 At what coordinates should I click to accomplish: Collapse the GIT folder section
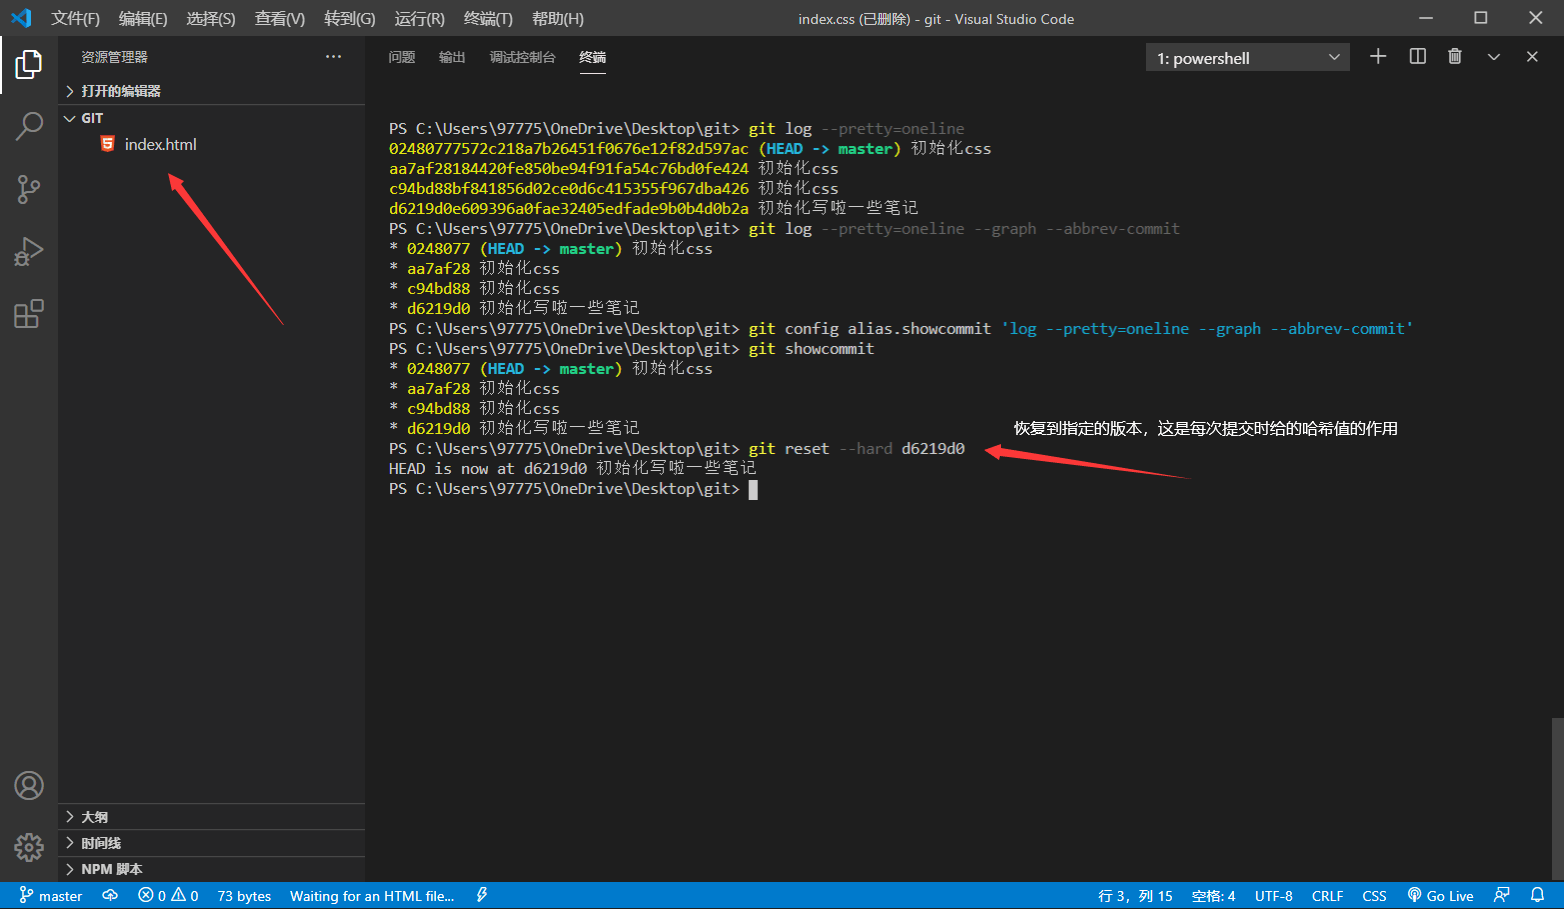point(211,118)
